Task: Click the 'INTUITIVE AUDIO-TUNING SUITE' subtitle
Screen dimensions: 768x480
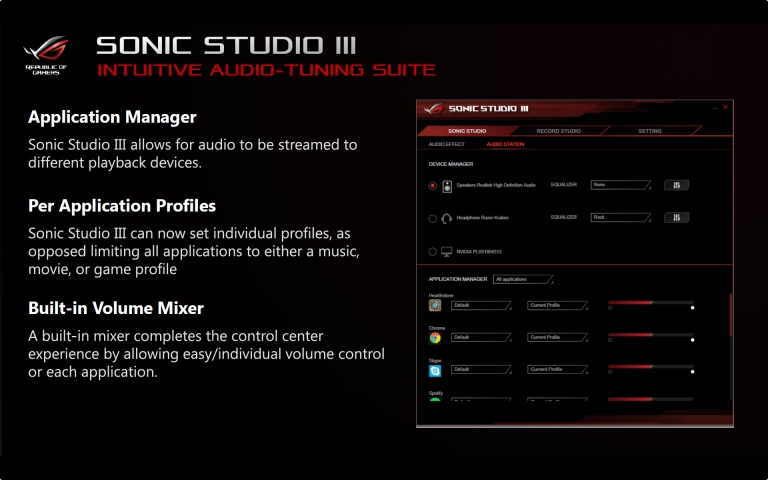Action: pos(266,70)
